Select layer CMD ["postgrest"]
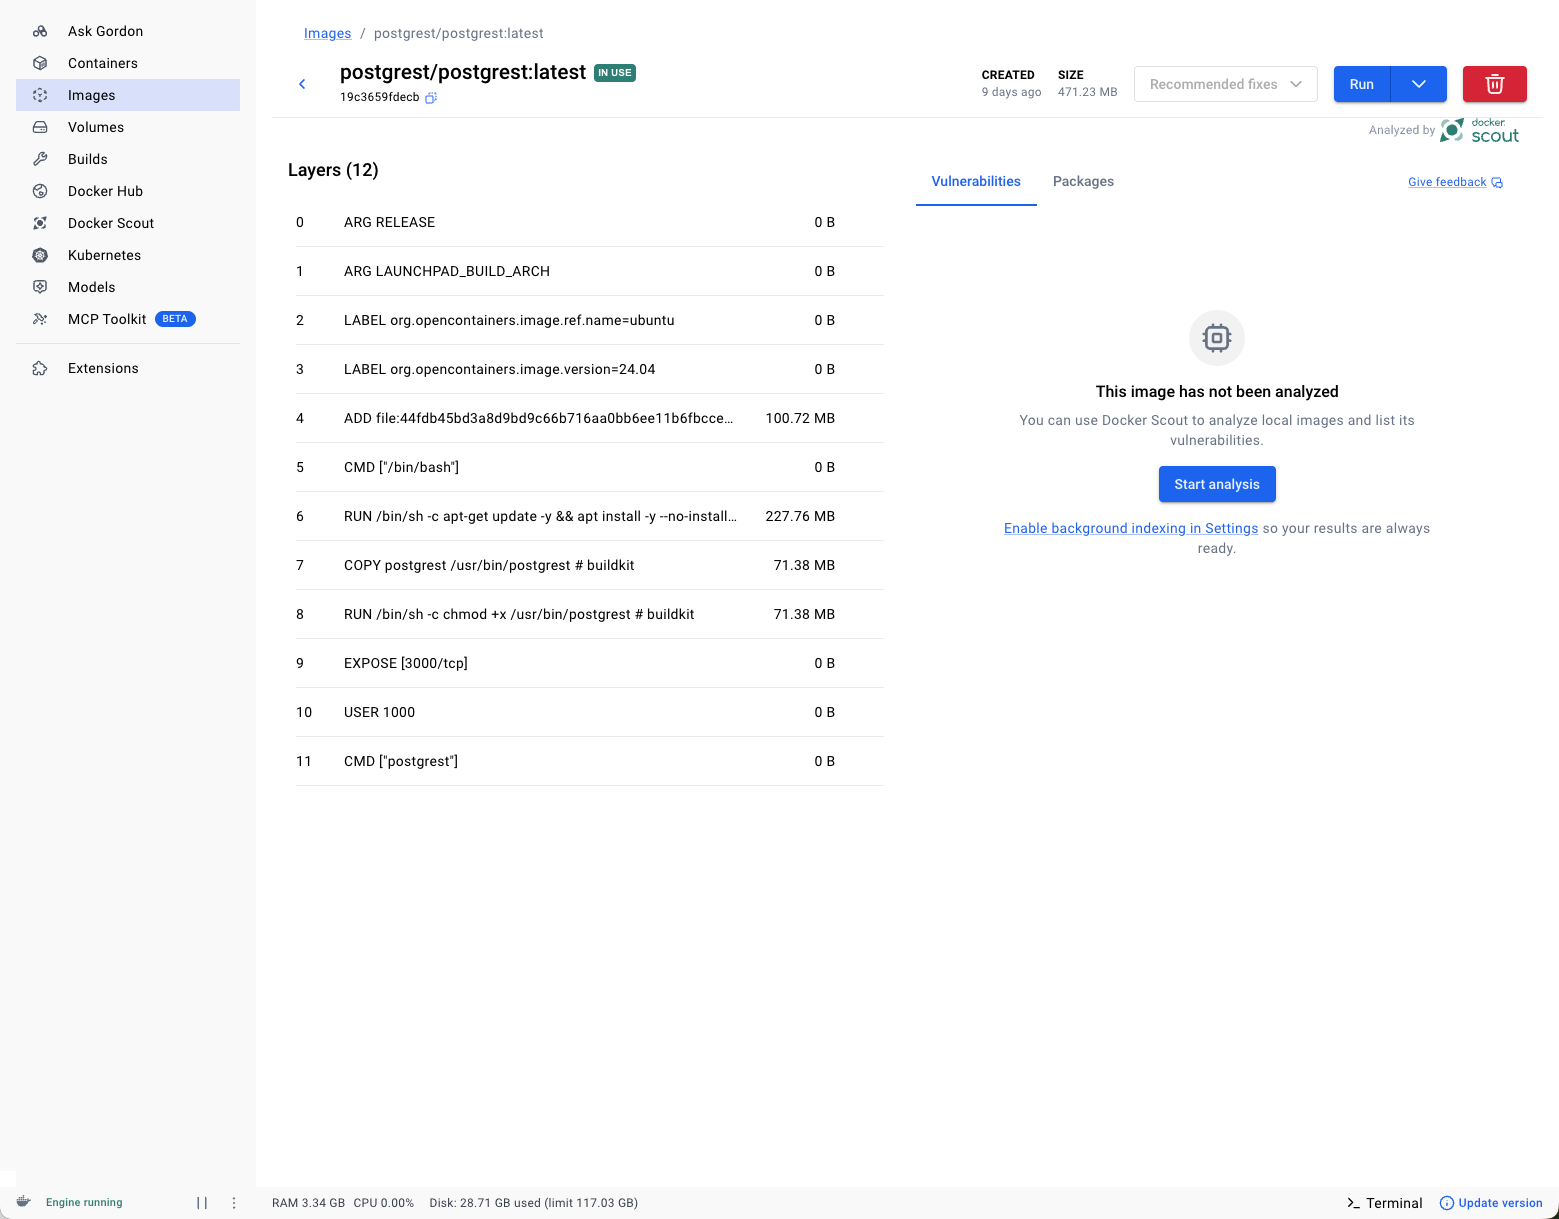1559x1219 pixels. pos(590,761)
